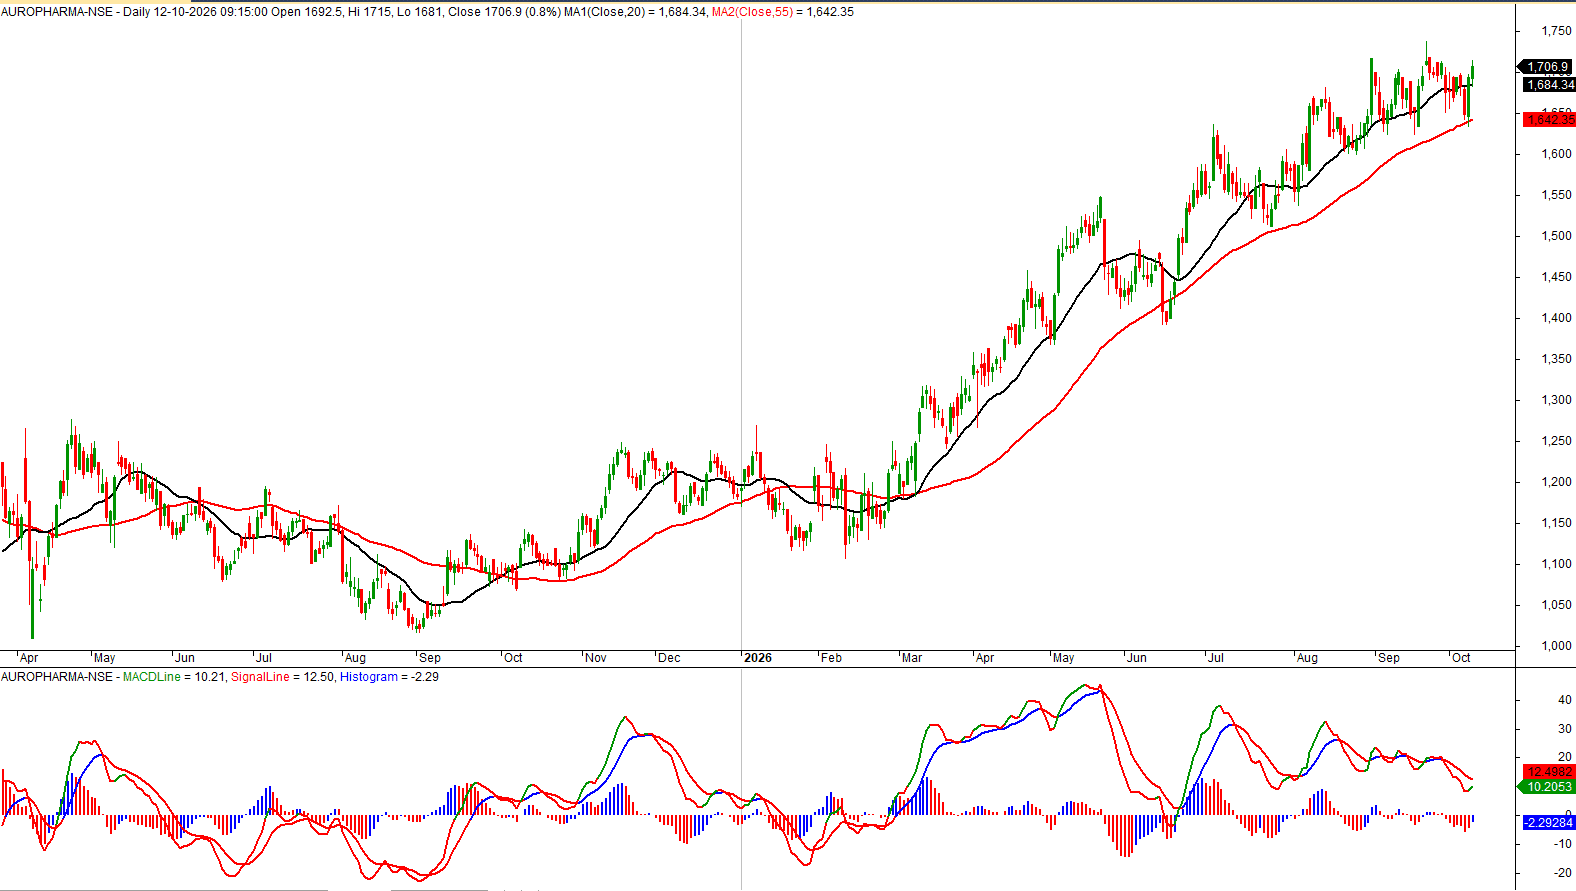Screen dimensions: 1576x891
Task: Click the 1,550 price axis label
Action: click(x=1556, y=195)
